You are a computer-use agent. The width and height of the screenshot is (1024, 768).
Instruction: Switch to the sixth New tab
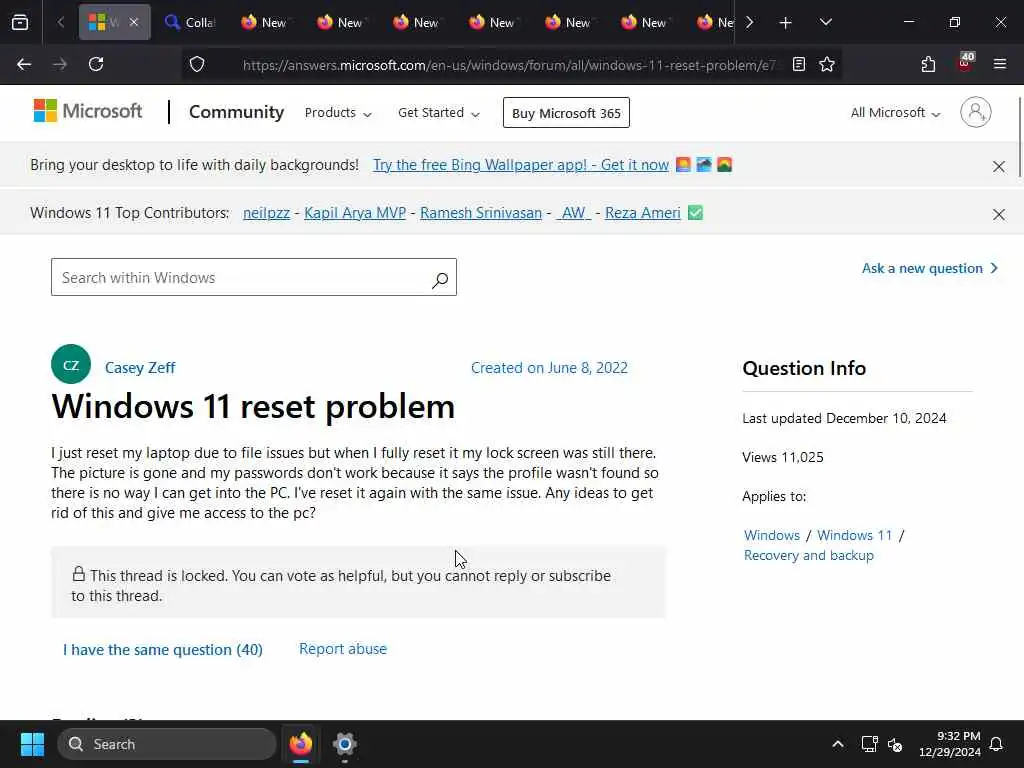[643, 22]
